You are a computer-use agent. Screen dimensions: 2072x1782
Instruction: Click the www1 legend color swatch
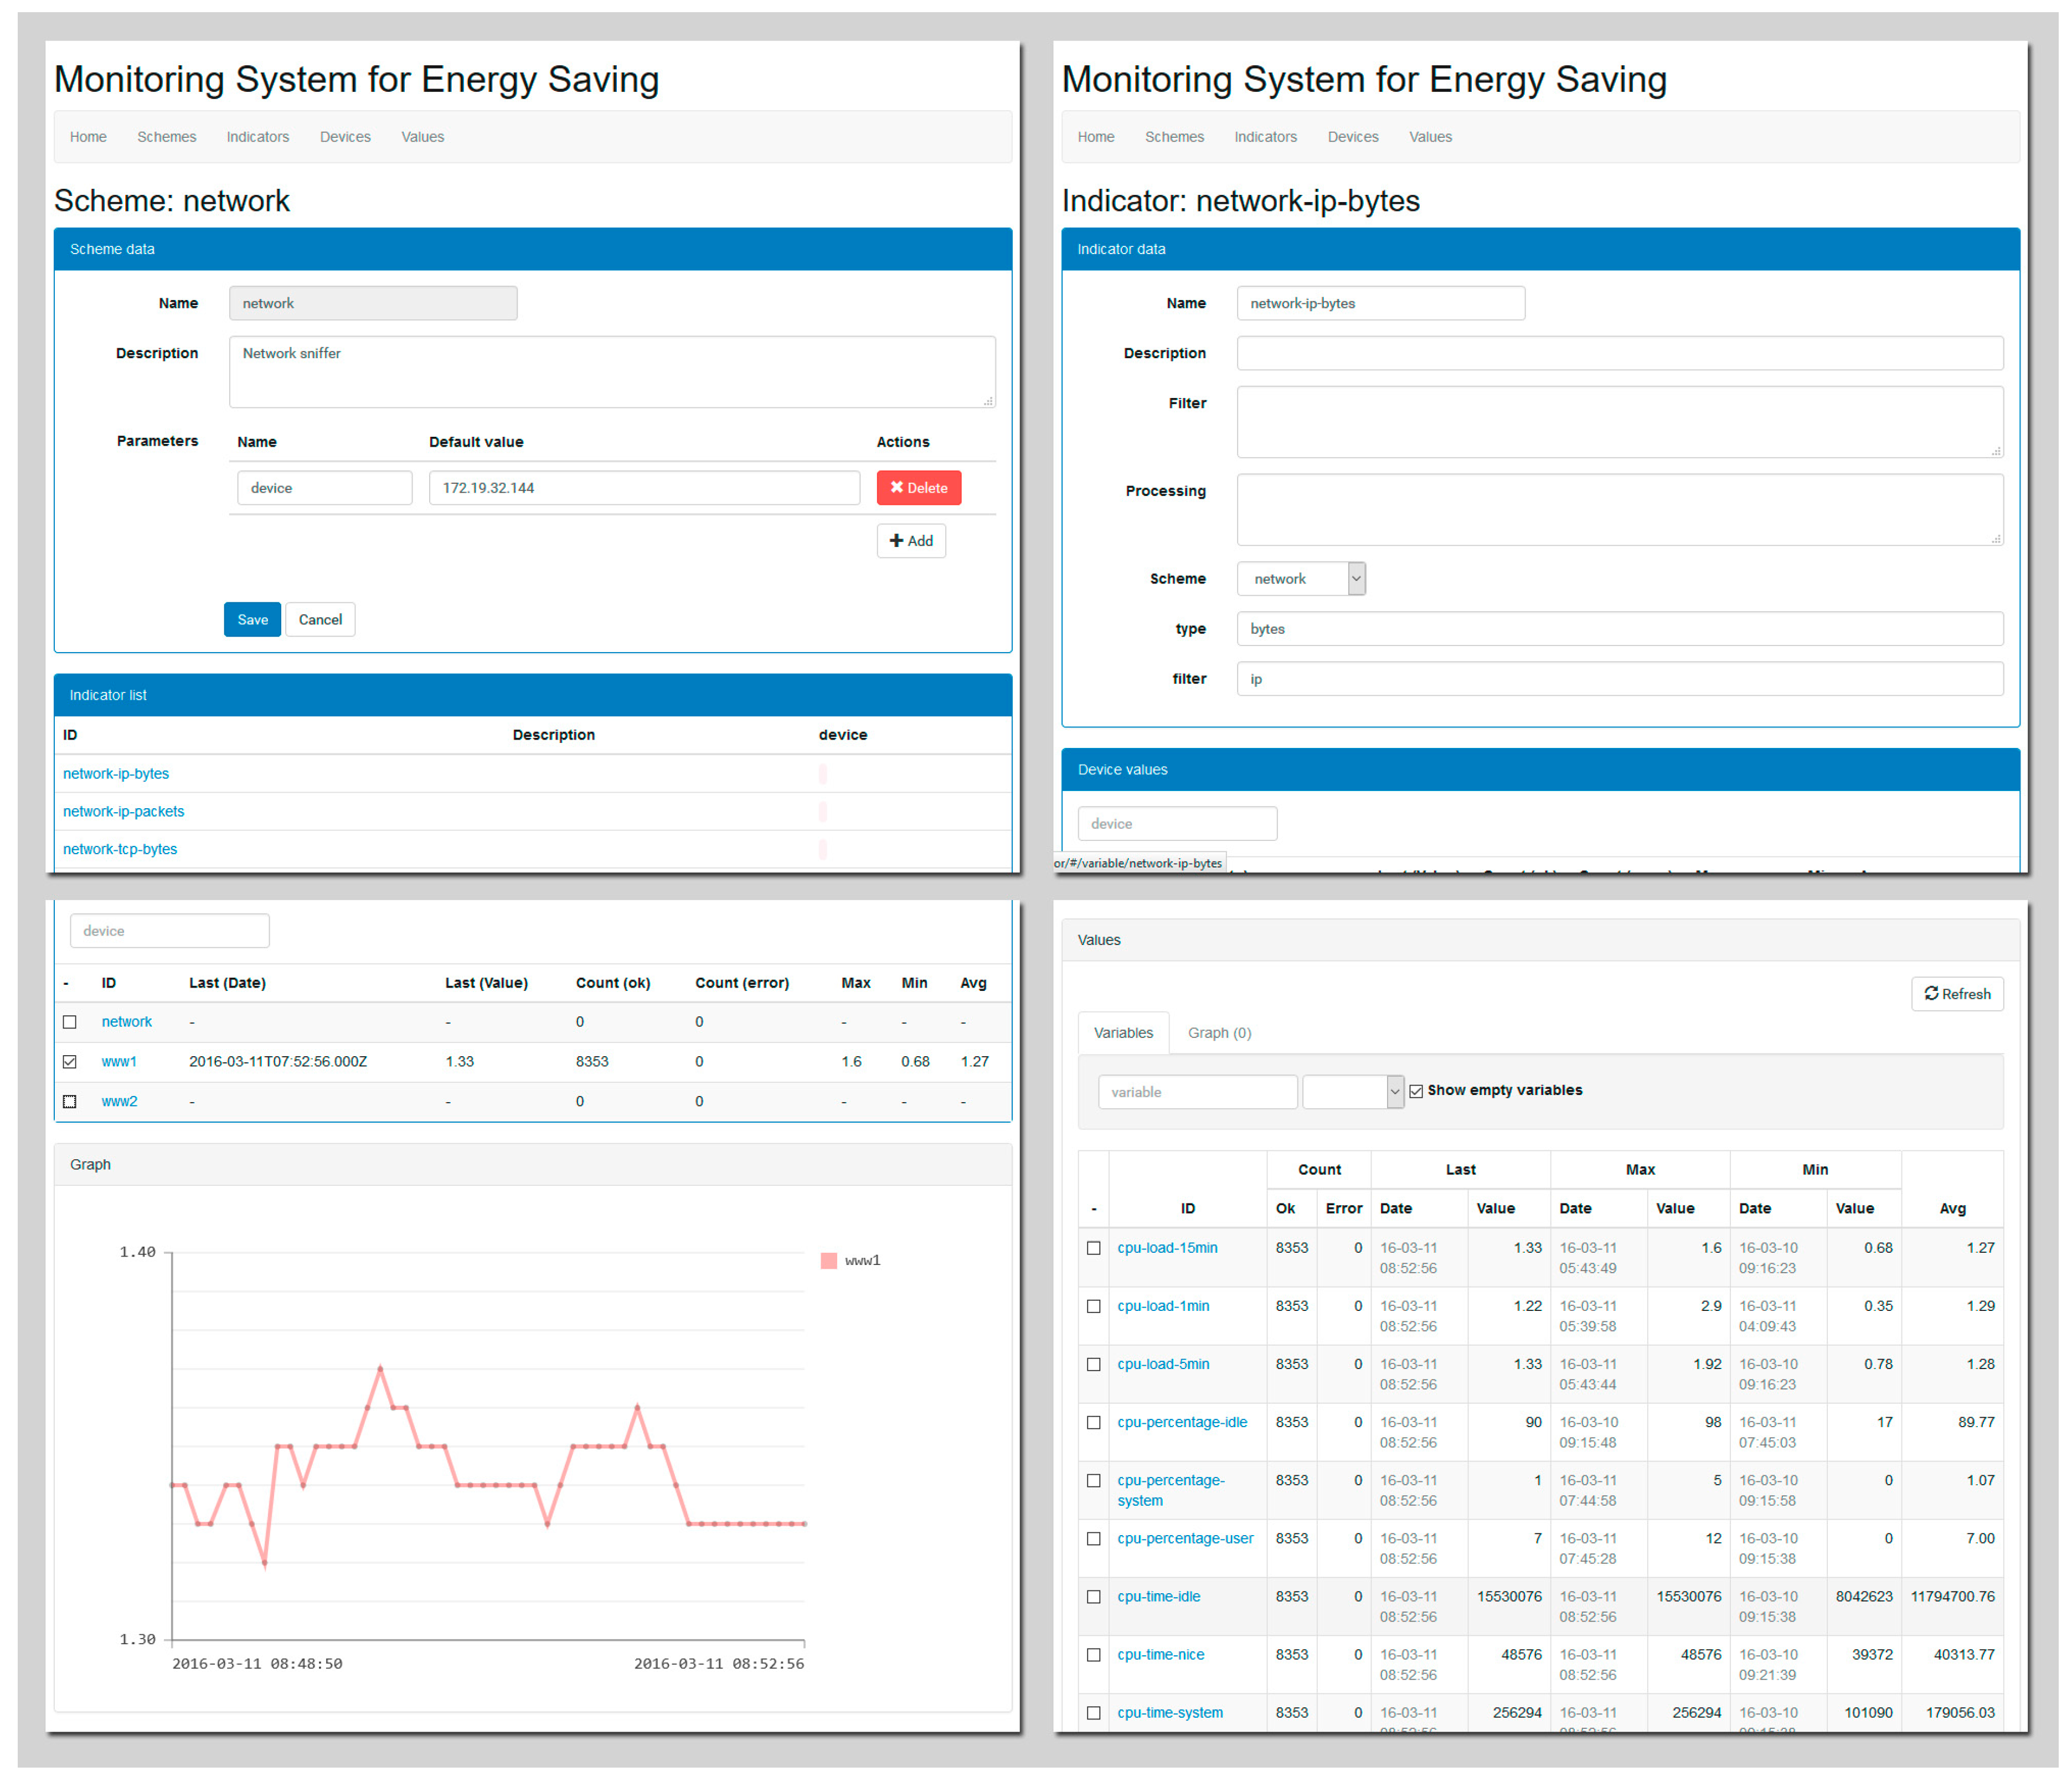coord(828,1261)
